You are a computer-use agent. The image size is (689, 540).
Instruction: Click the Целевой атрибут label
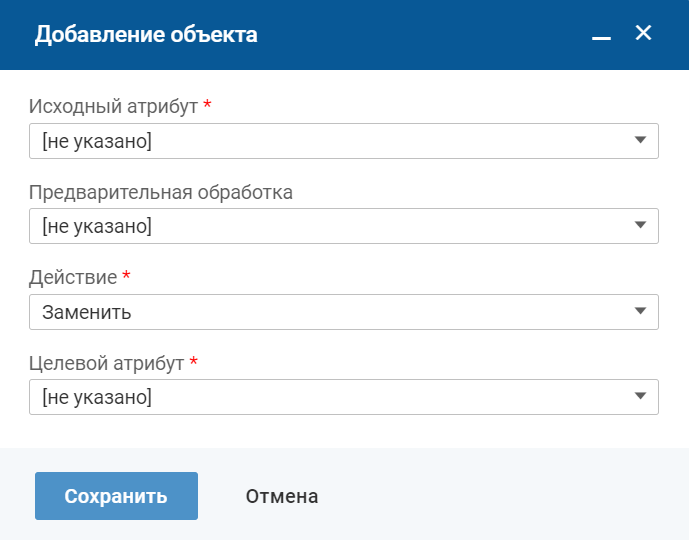[106, 363]
